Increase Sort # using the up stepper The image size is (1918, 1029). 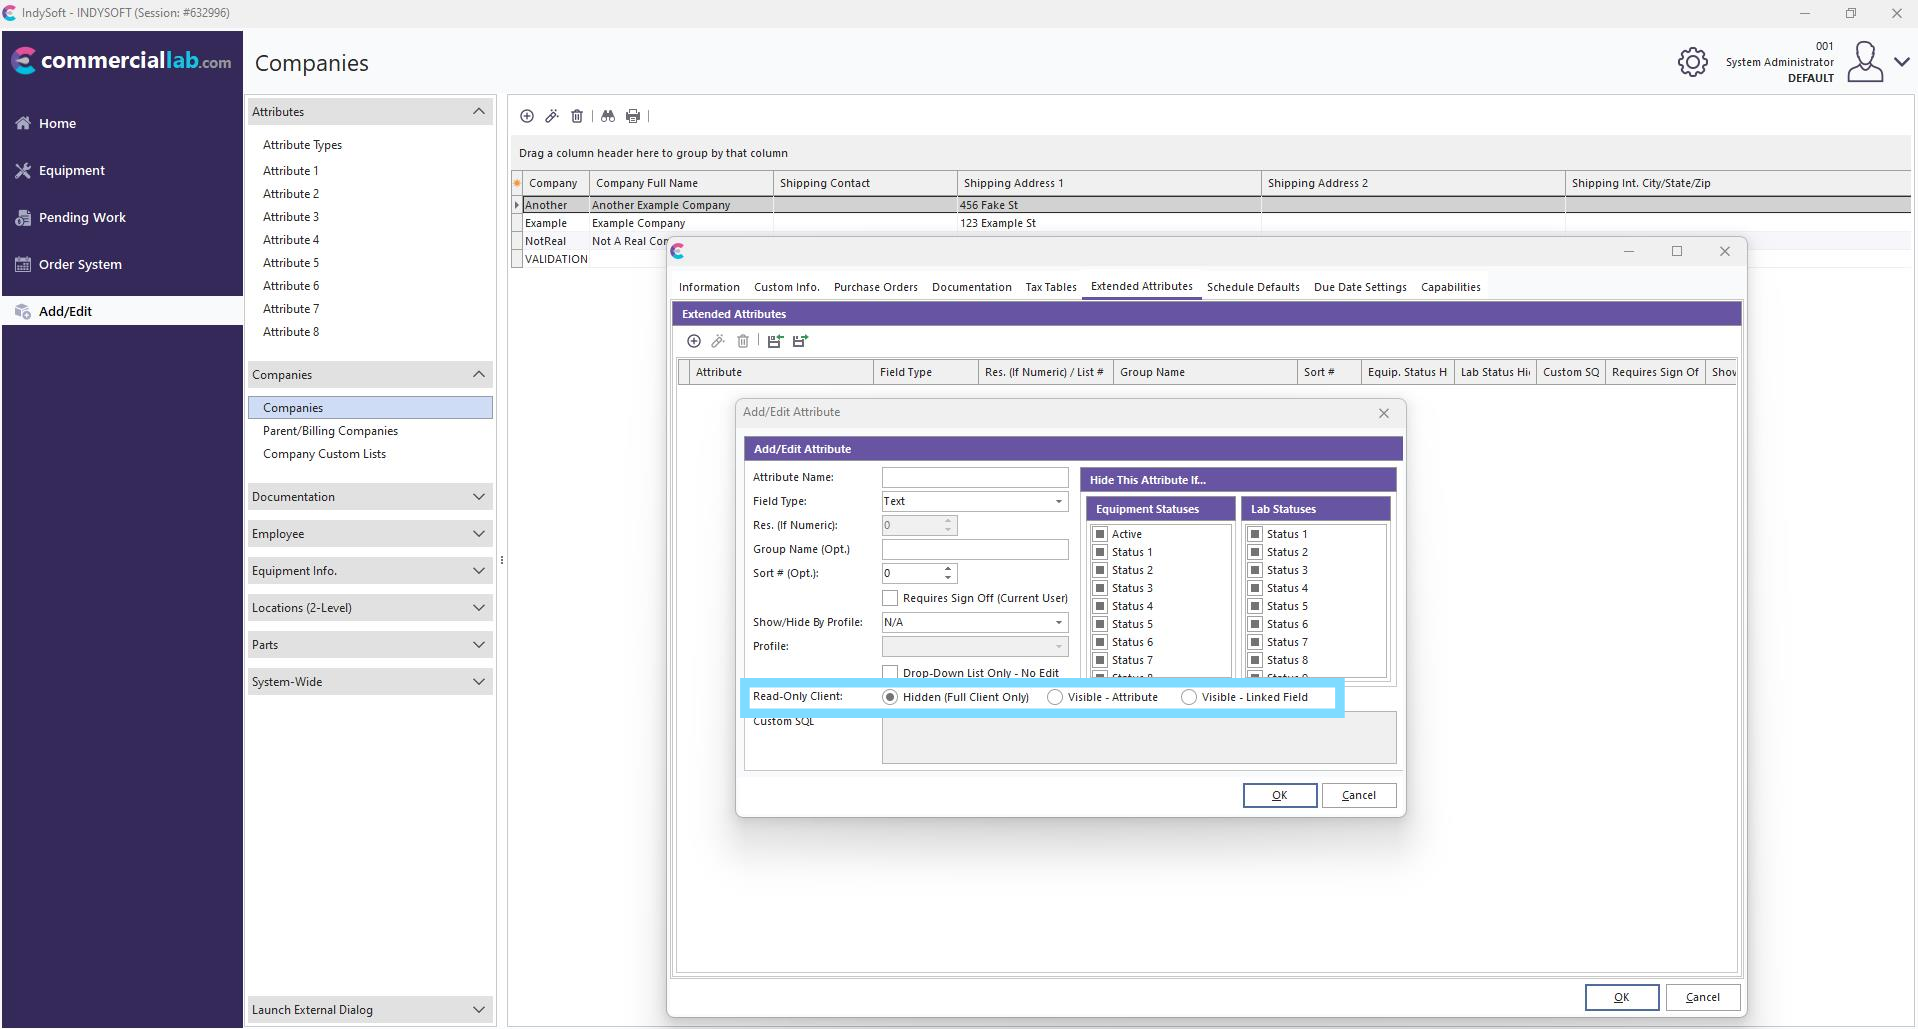click(948, 569)
